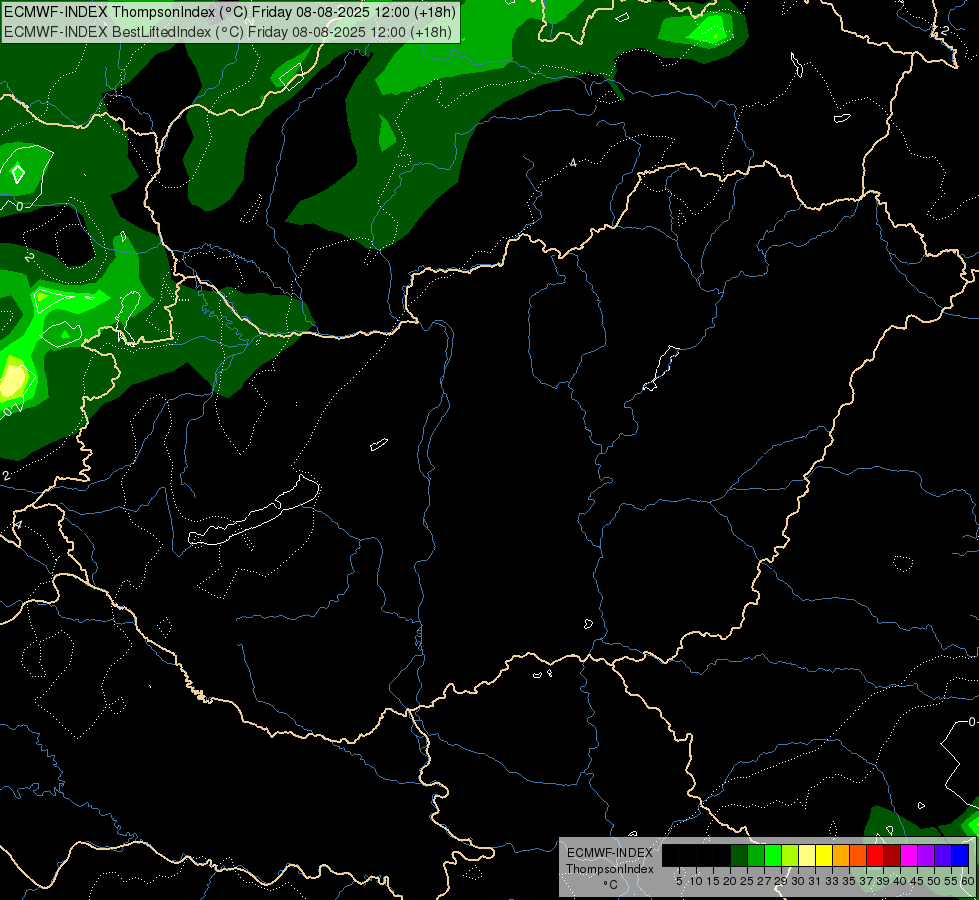Click the legend tick value 29
Screen dimensions: 979x900
point(780,881)
